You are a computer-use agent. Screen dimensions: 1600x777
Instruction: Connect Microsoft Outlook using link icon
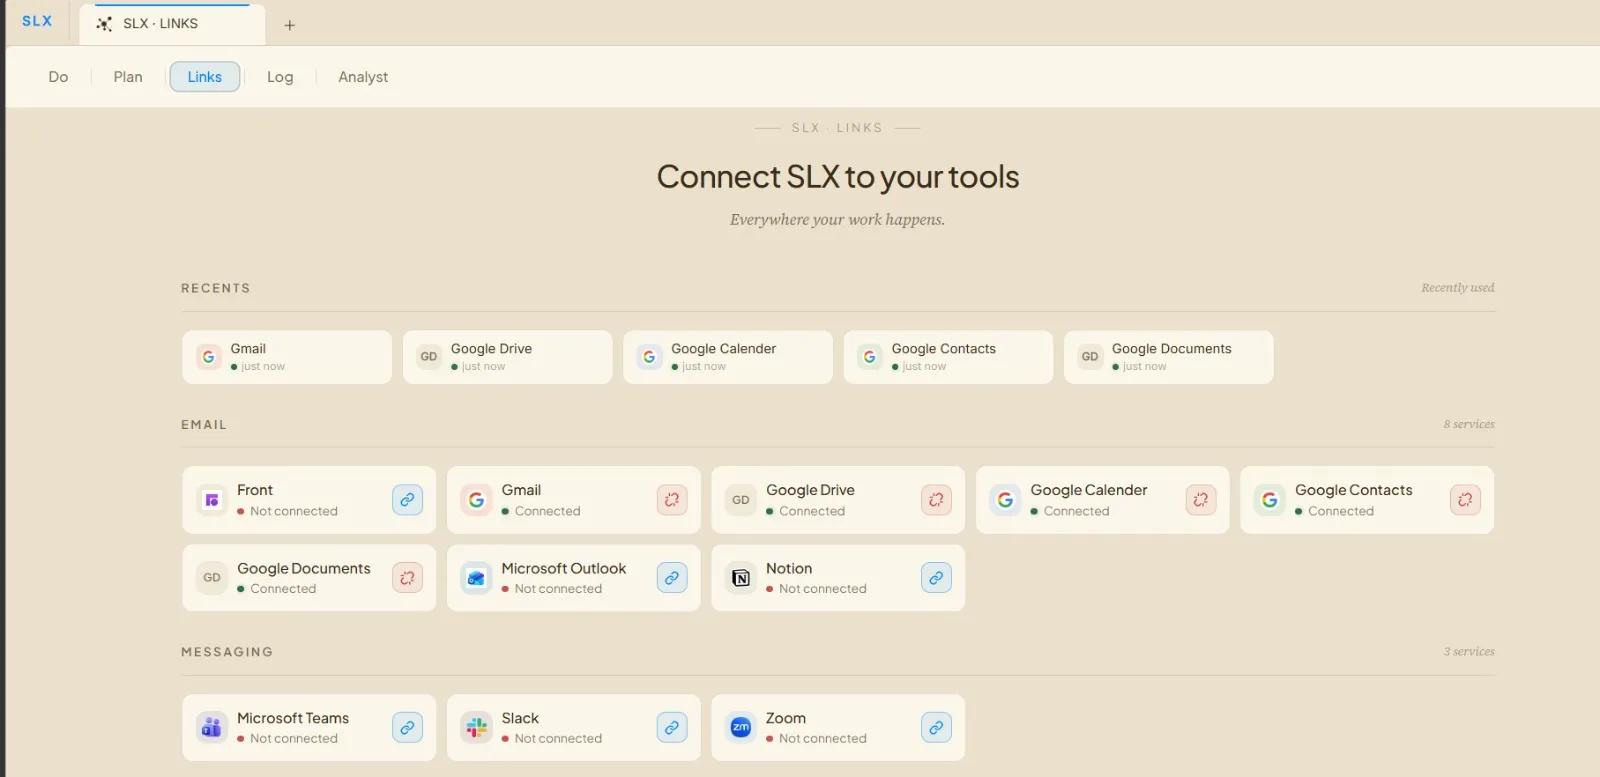tap(672, 577)
